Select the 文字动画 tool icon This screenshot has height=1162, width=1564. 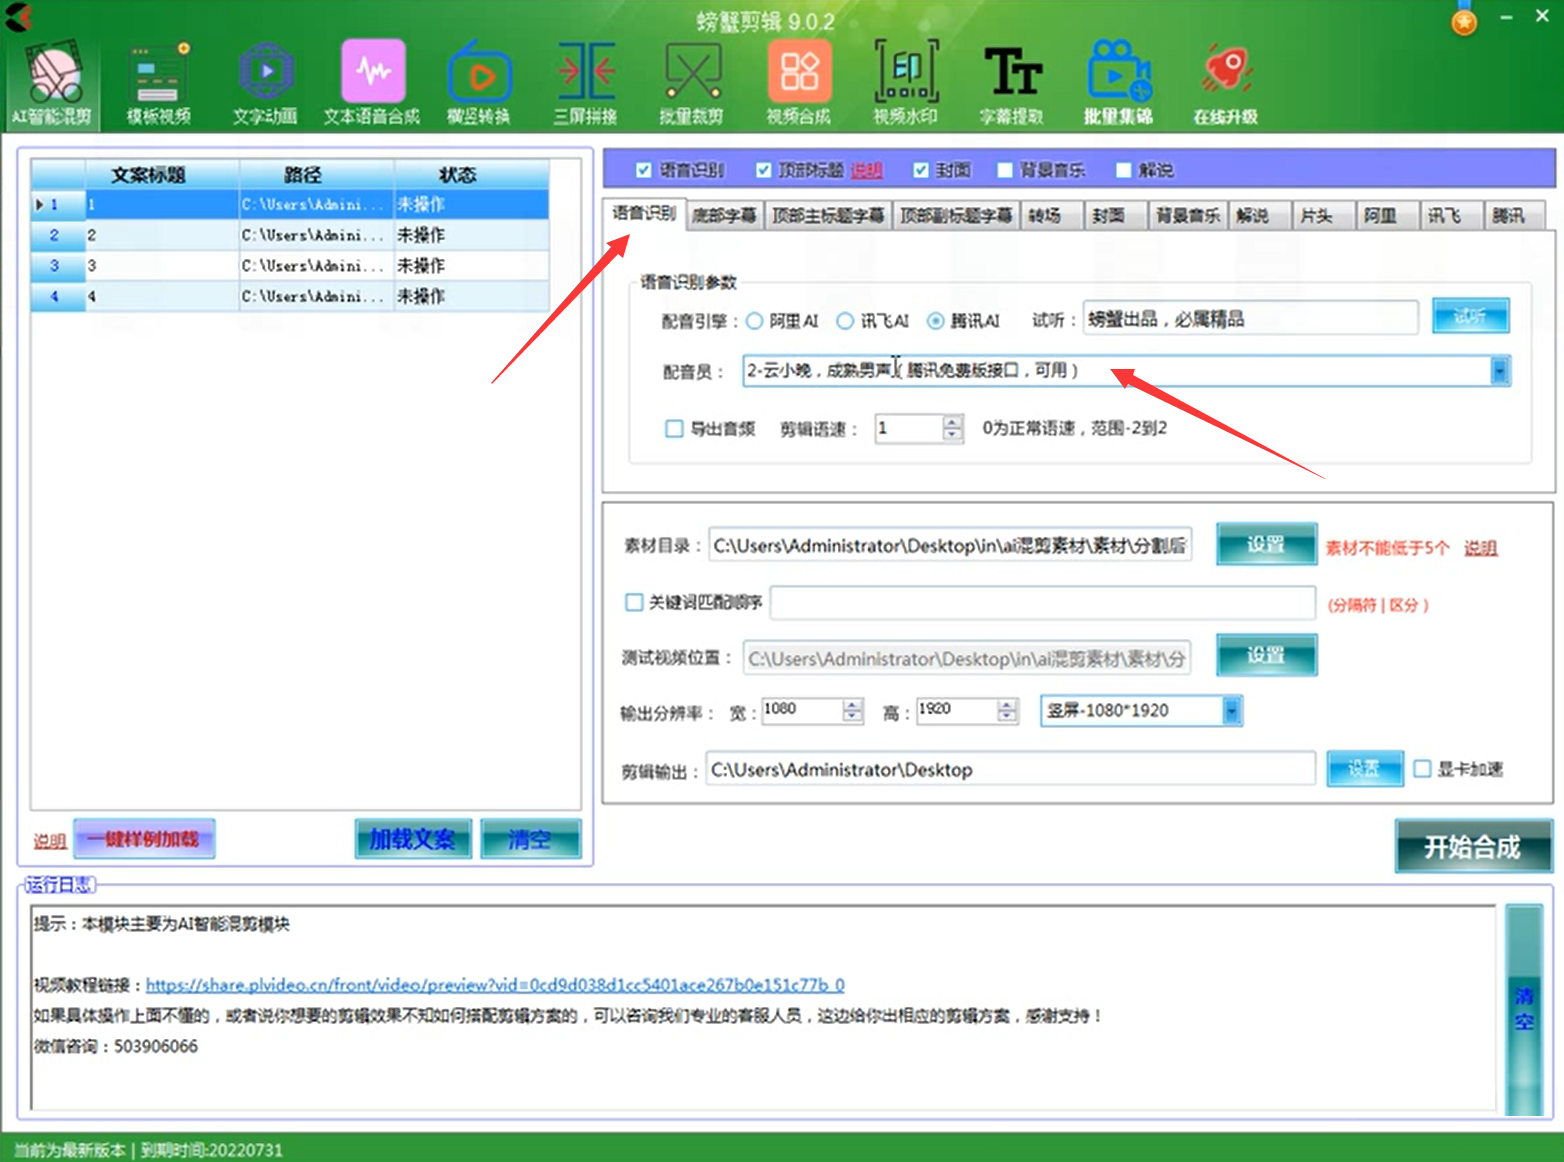(265, 84)
